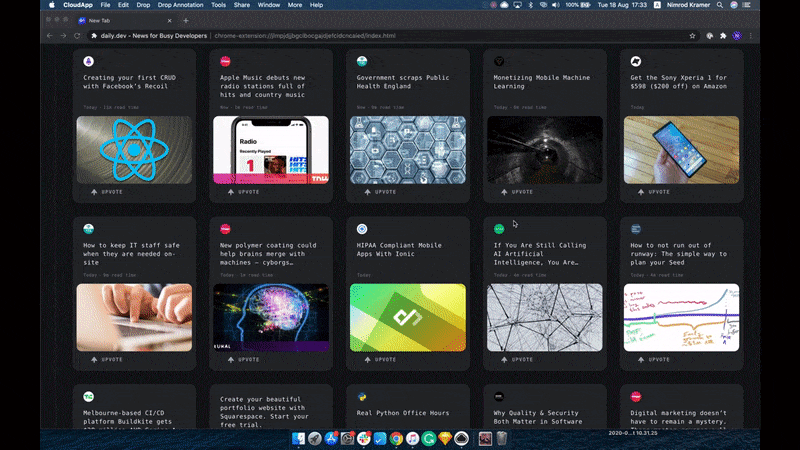Click the Python source icon on the Real Python card
Screen dimensions: 800x450
point(362,396)
